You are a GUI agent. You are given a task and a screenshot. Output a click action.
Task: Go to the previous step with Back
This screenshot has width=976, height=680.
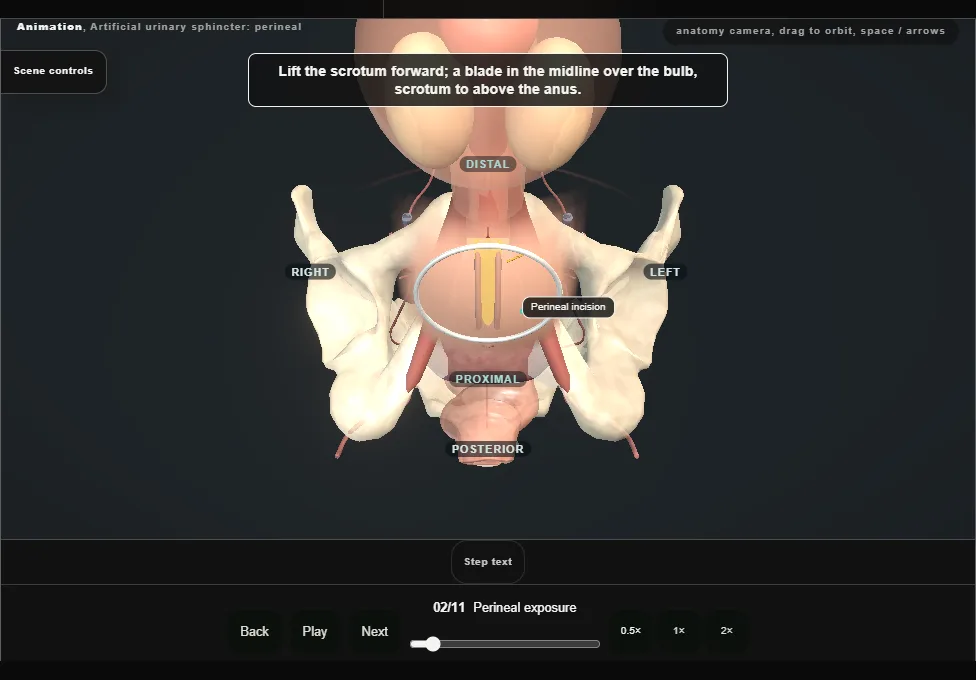click(x=255, y=631)
